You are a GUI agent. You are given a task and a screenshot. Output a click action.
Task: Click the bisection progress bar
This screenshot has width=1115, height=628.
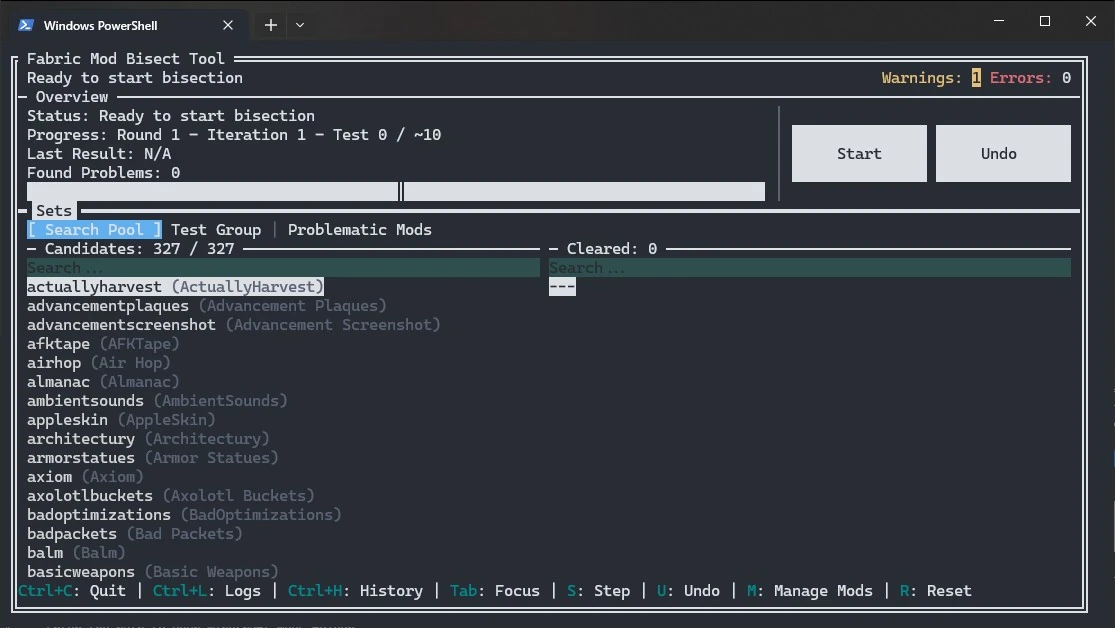pos(395,192)
